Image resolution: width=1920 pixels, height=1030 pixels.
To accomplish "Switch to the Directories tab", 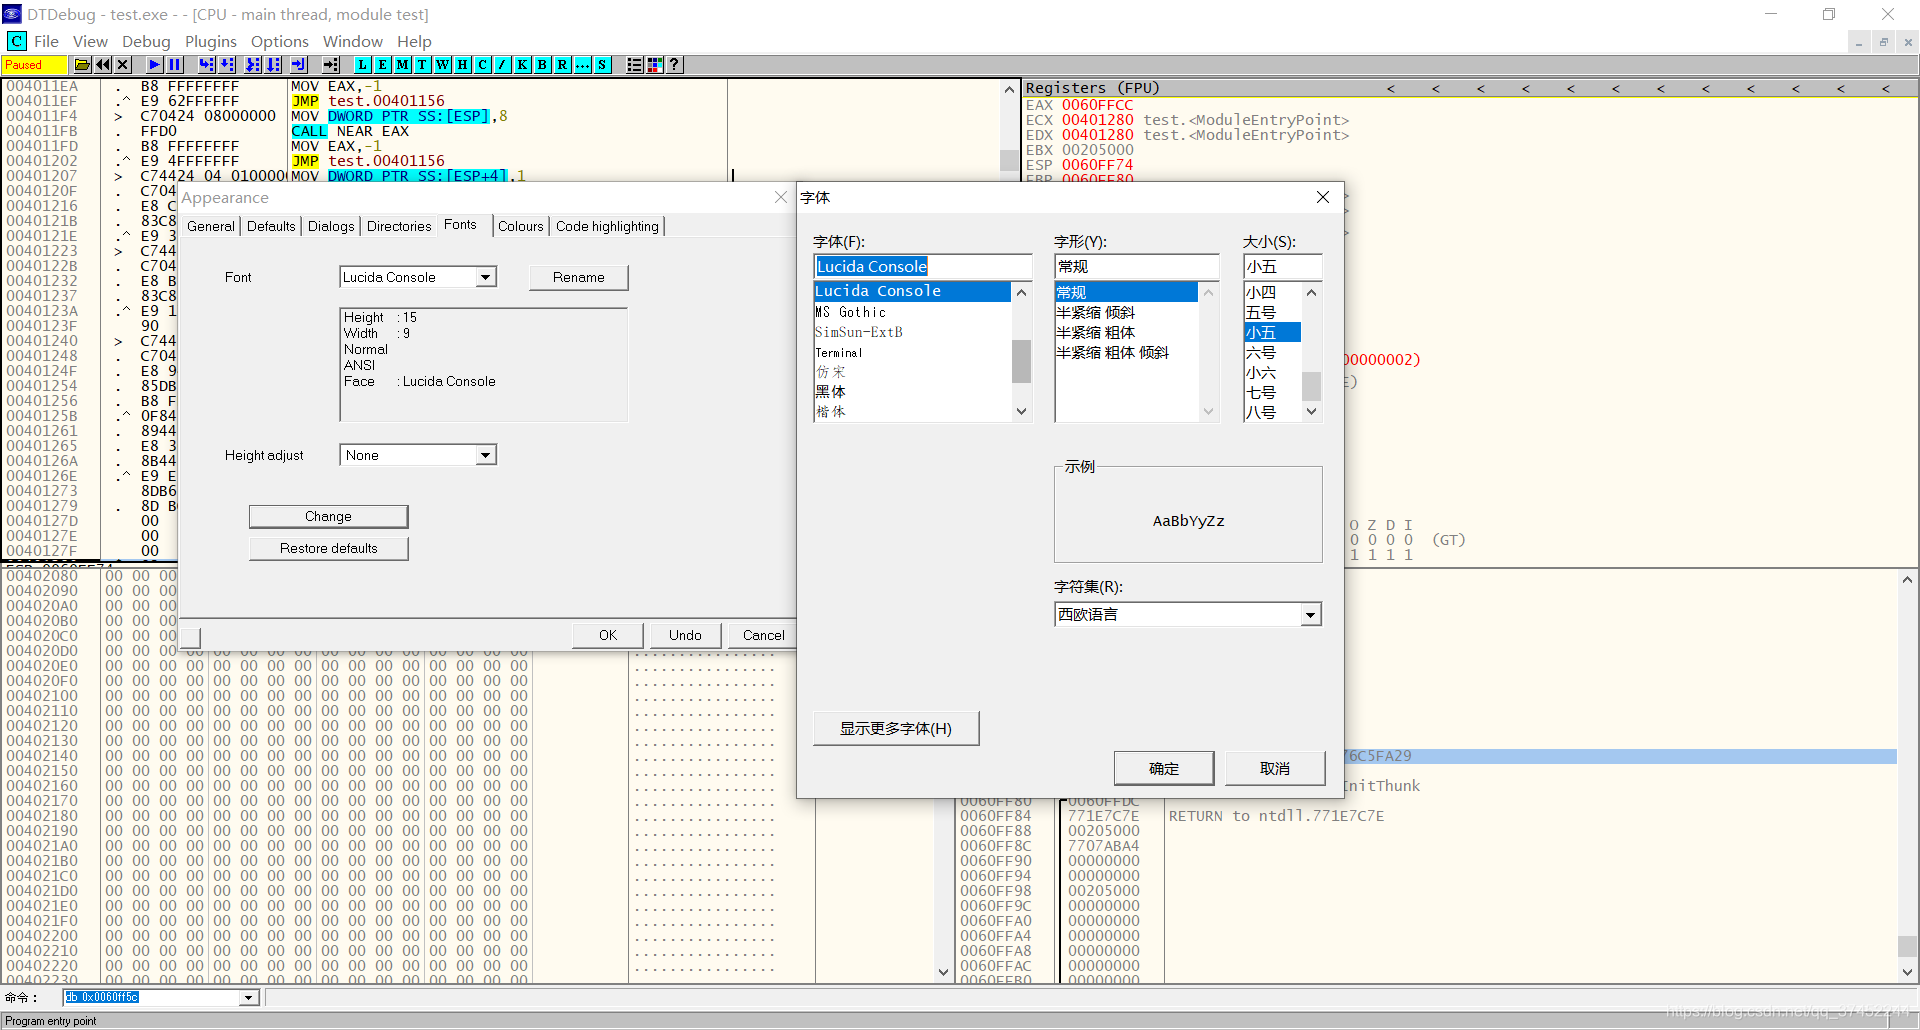I will (399, 226).
